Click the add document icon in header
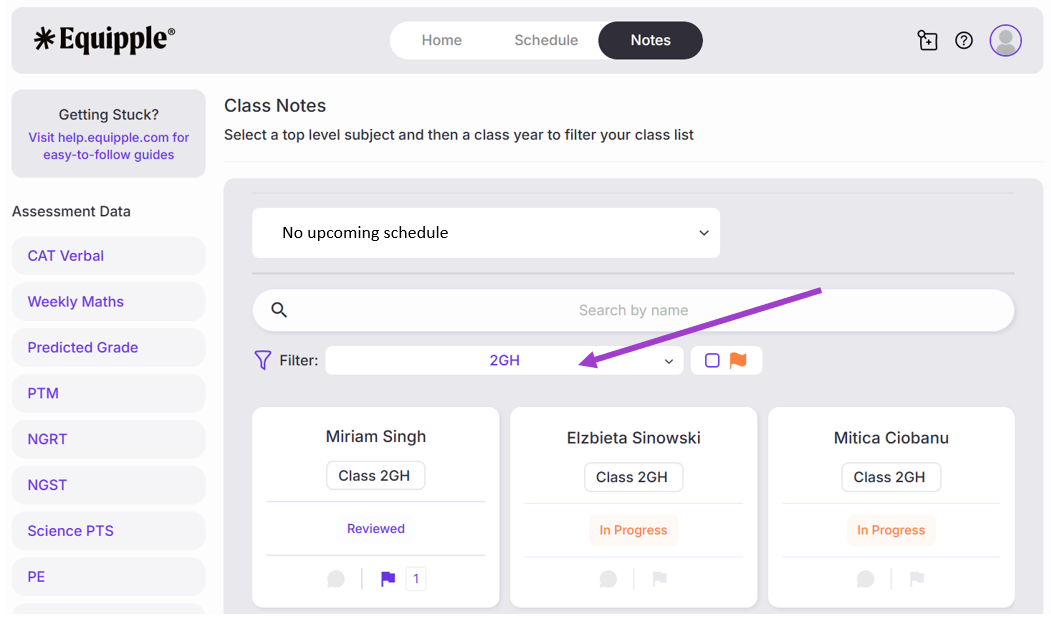This screenshot has height=627, width=1051. click(x=928, y=41)
